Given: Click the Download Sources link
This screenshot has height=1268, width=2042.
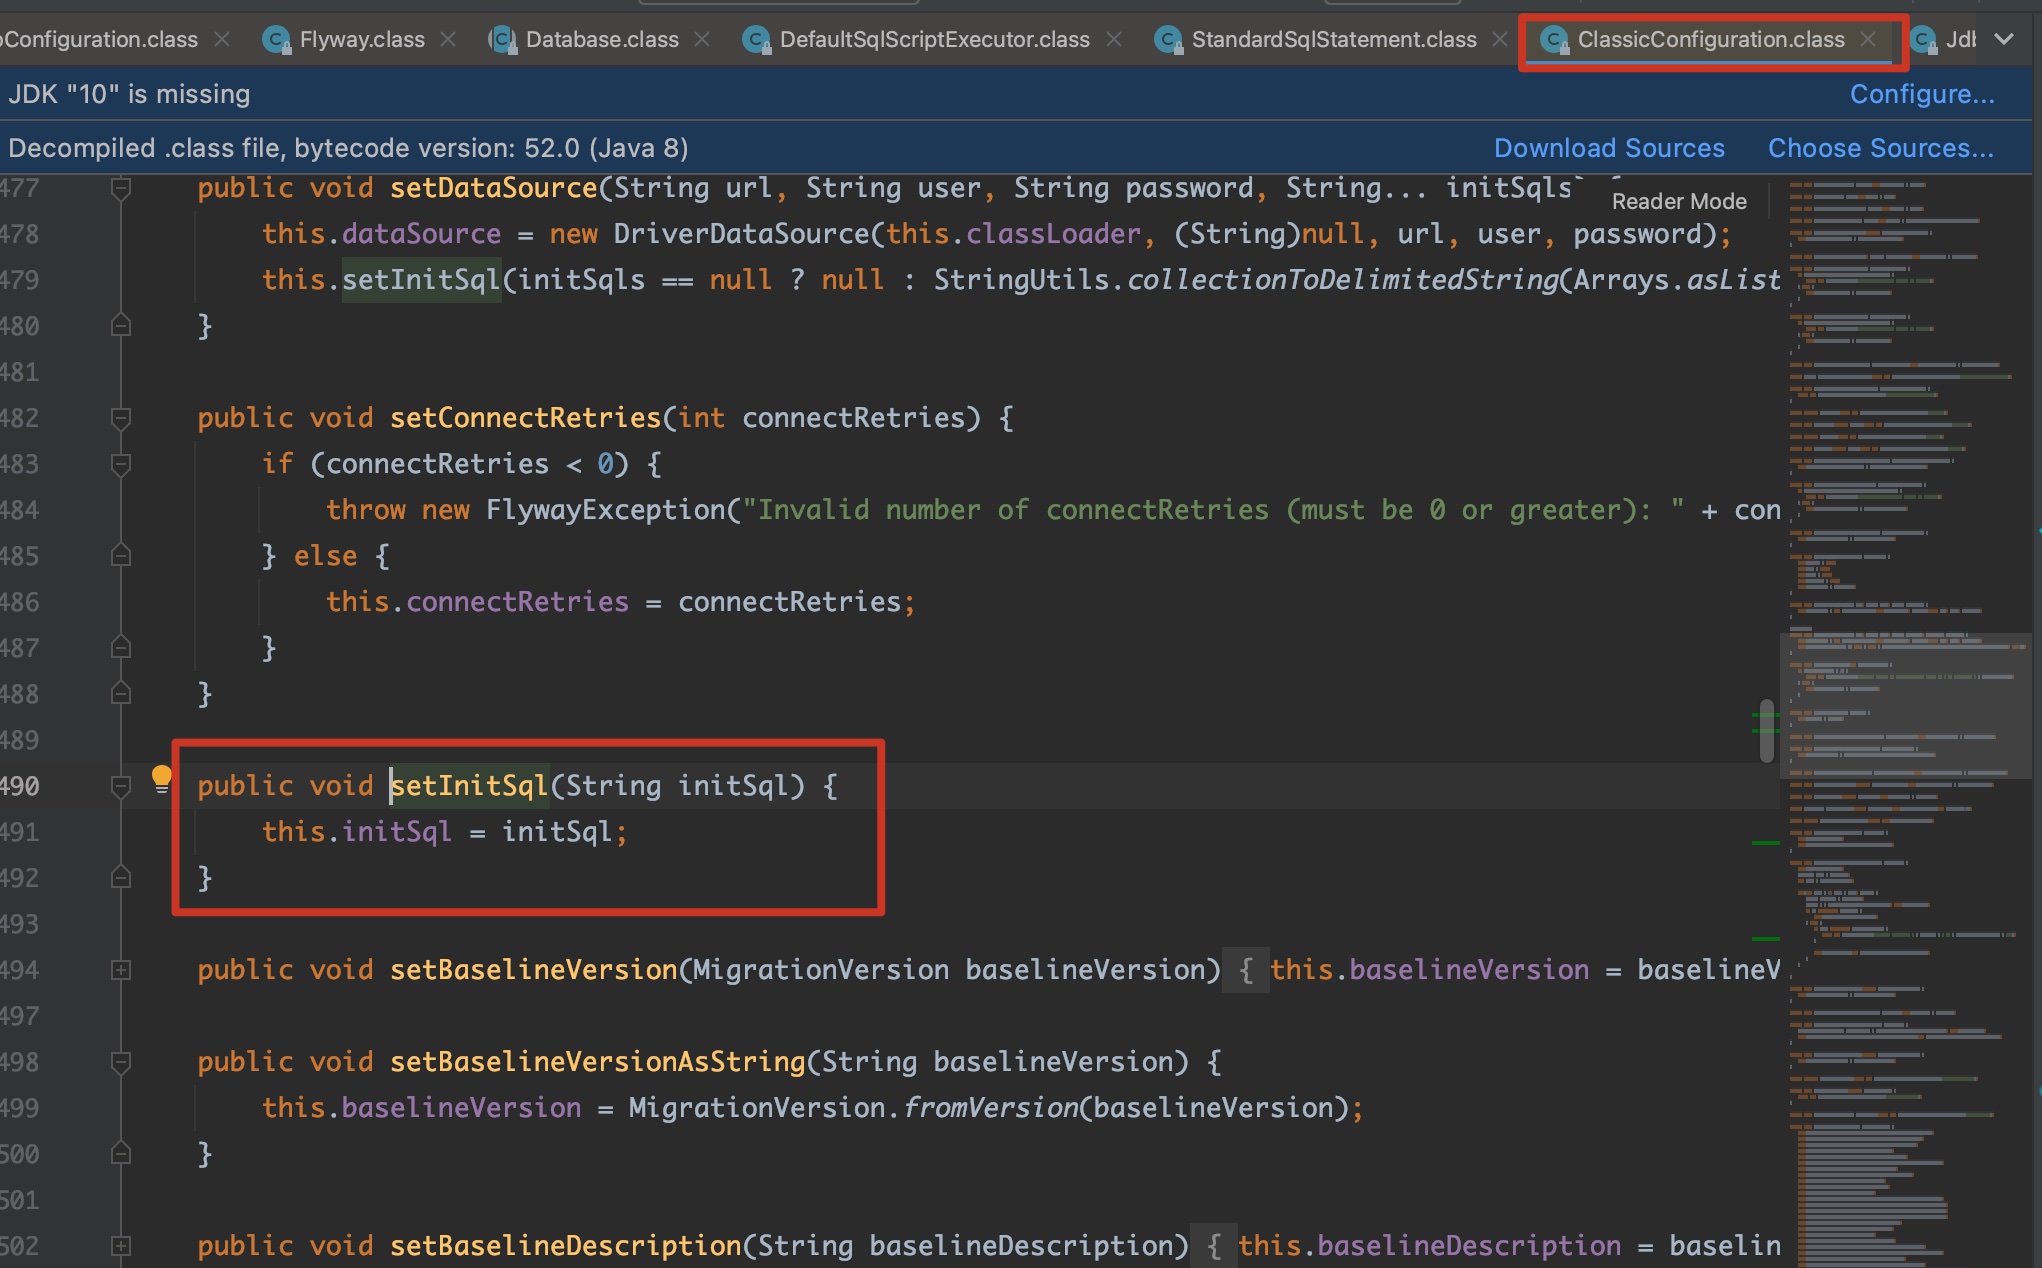Looking at the screenshot, I should 1609,148.
